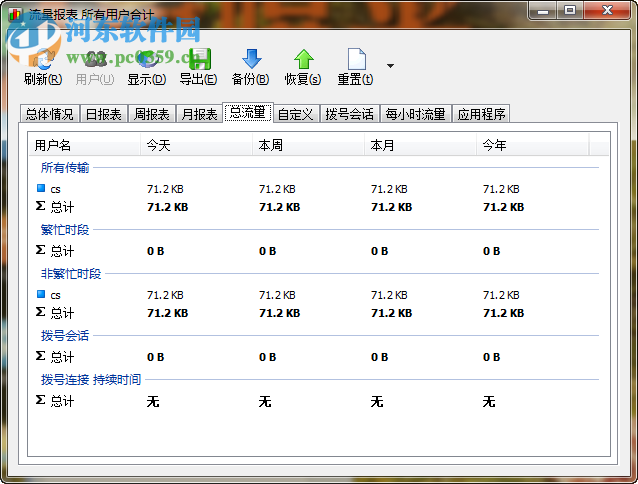The width and height of the screenshot is (638, 484).
Task: Expand the toolbar overflow dropdown arrow
Action: pyautogui.click(x=390, y=66)
